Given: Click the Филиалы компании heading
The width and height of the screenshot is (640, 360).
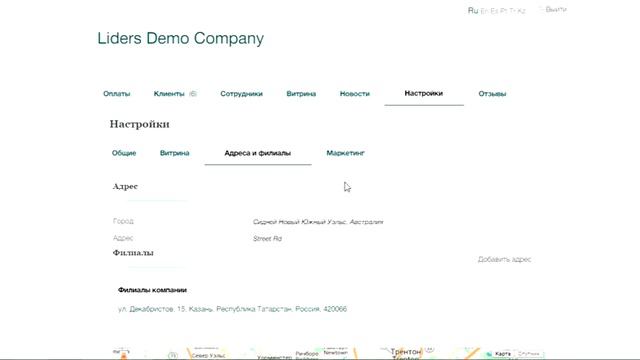Looking at the screenshot, I should tap(152, 290).
